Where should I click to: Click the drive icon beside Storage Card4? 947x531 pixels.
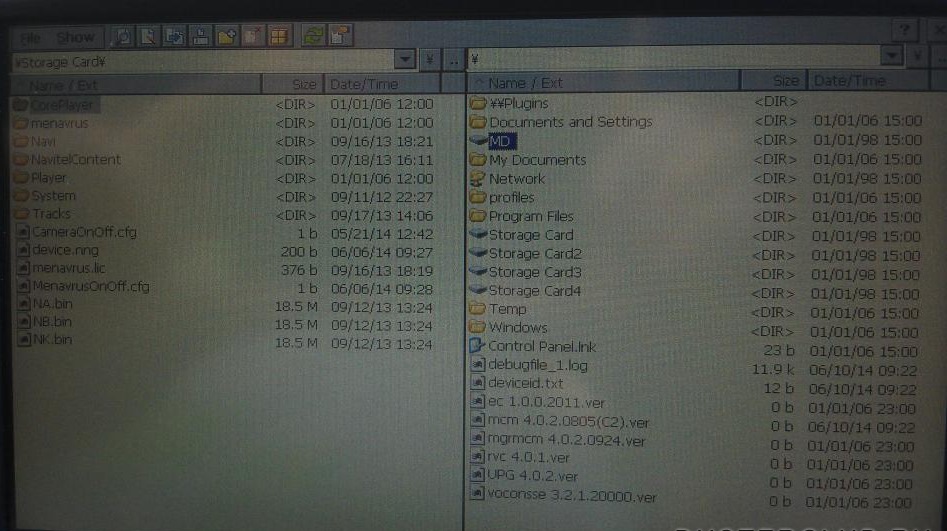click(478, 290)
